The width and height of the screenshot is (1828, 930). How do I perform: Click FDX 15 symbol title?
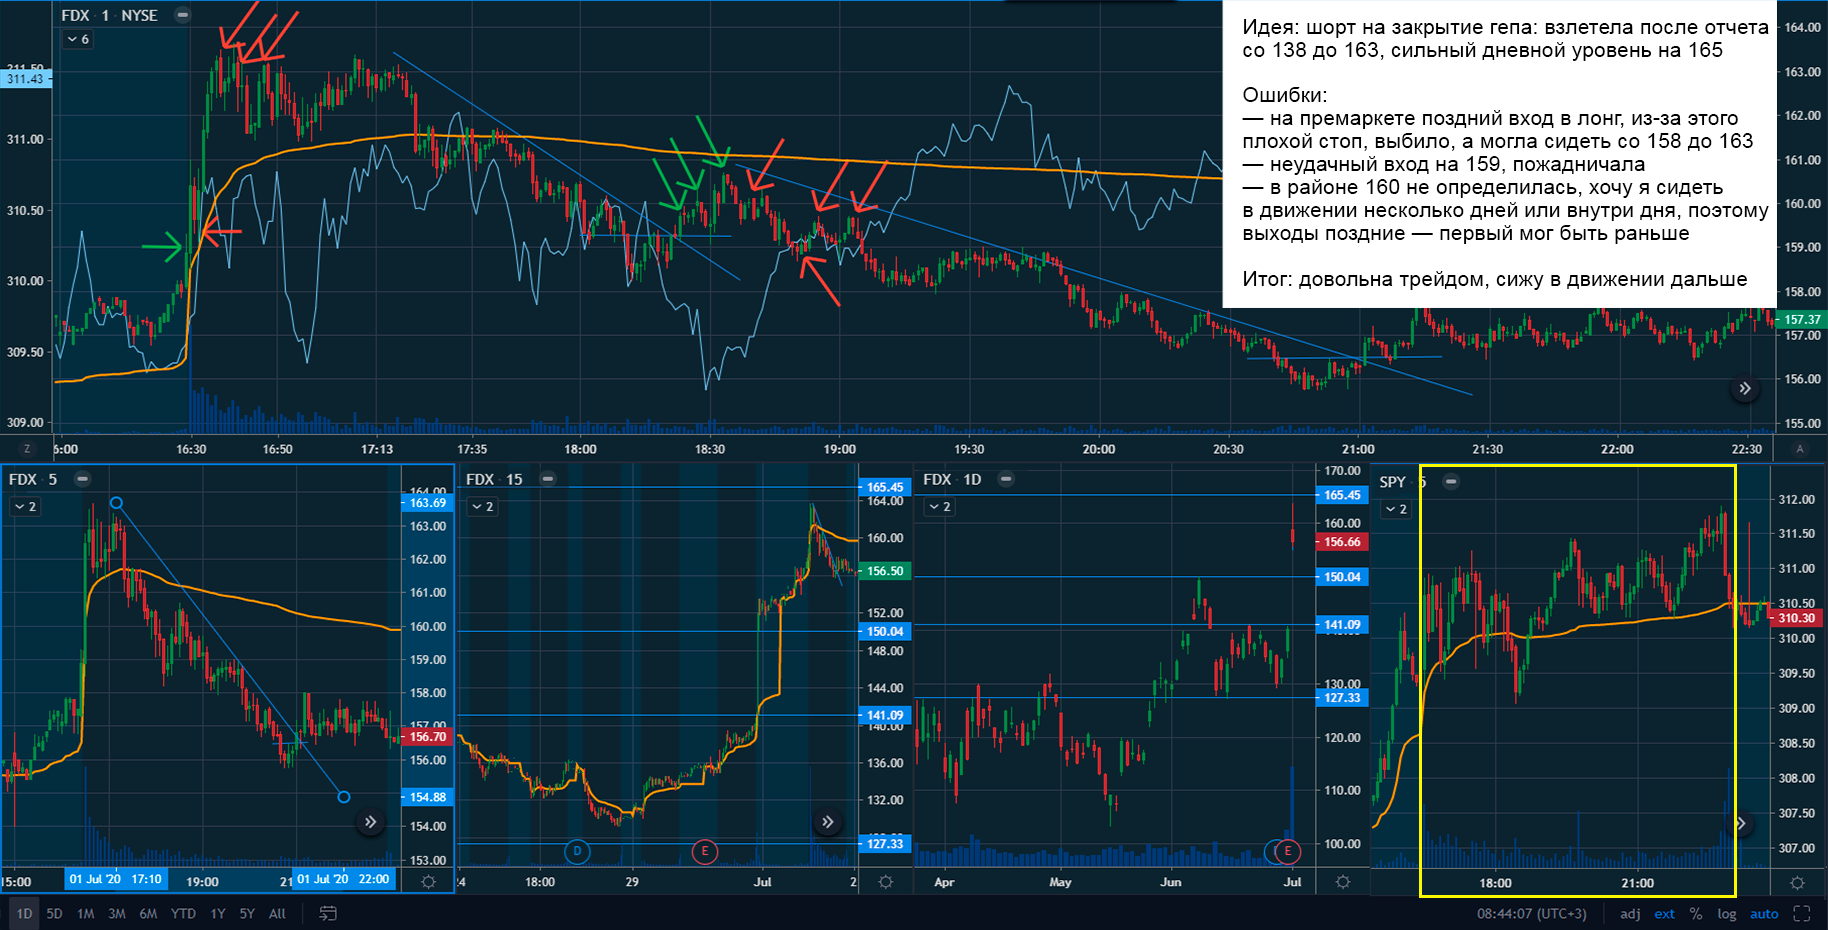[x=494, y=479]
